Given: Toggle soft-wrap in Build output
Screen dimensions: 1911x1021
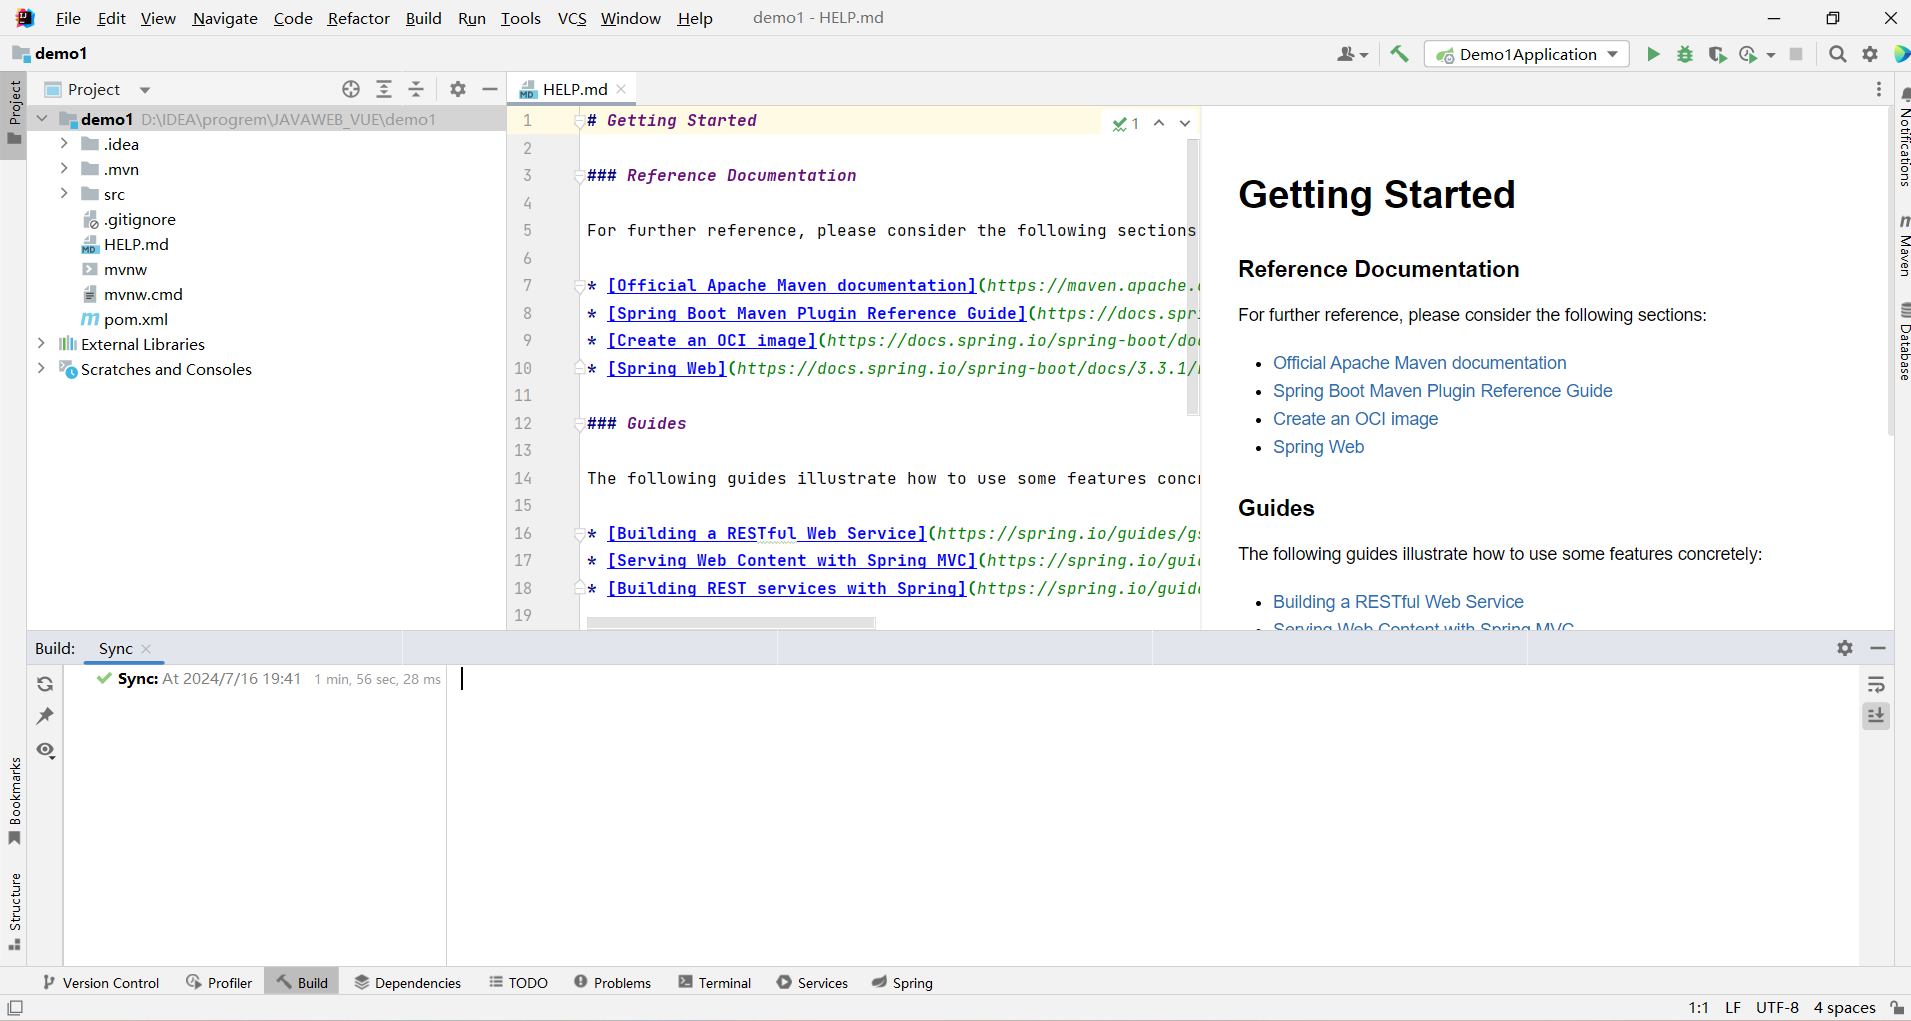Looking at the screenshot, I should [x=1876, y=684].
